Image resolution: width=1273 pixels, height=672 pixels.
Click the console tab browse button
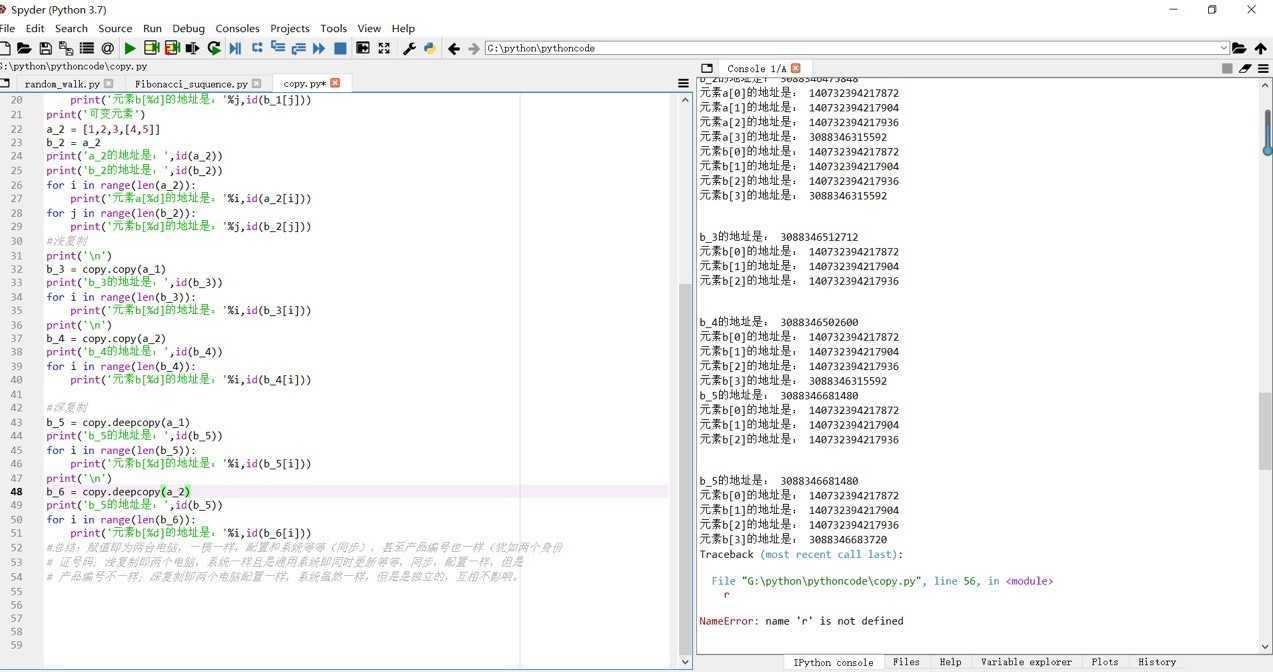click(x=707, y=68)
